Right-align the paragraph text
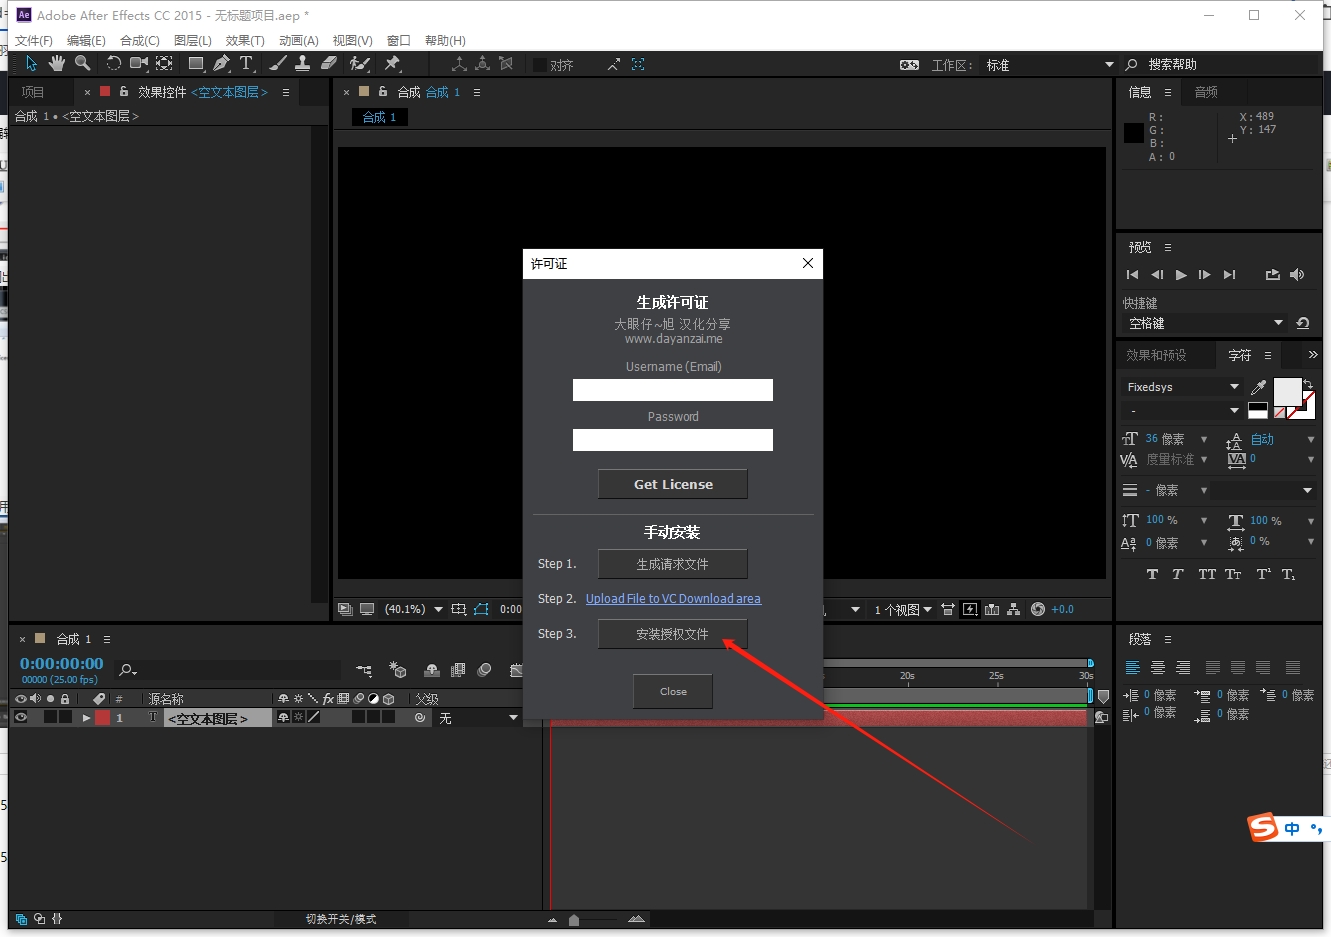Screen dimensions: 1331x937 pos(1183,668)
